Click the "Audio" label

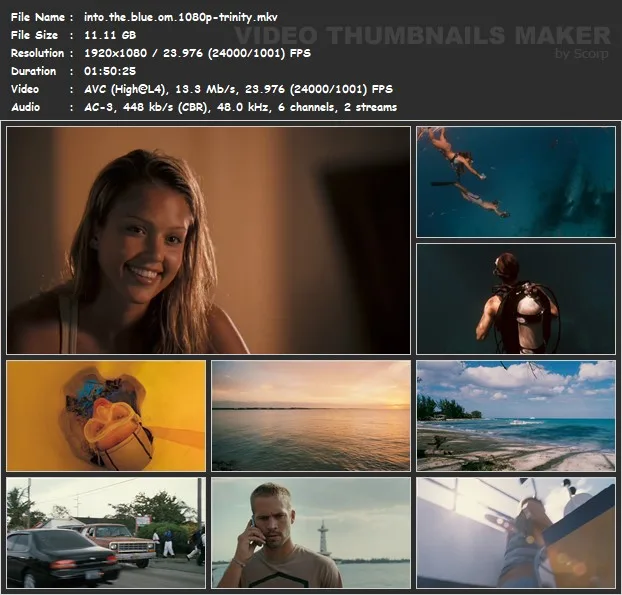25,107
